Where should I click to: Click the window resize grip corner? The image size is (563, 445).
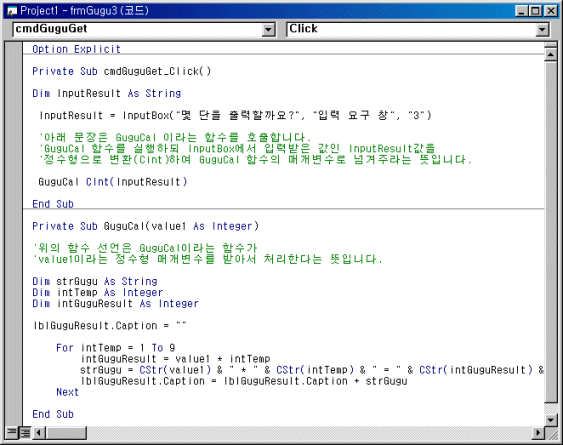(551, 433)
